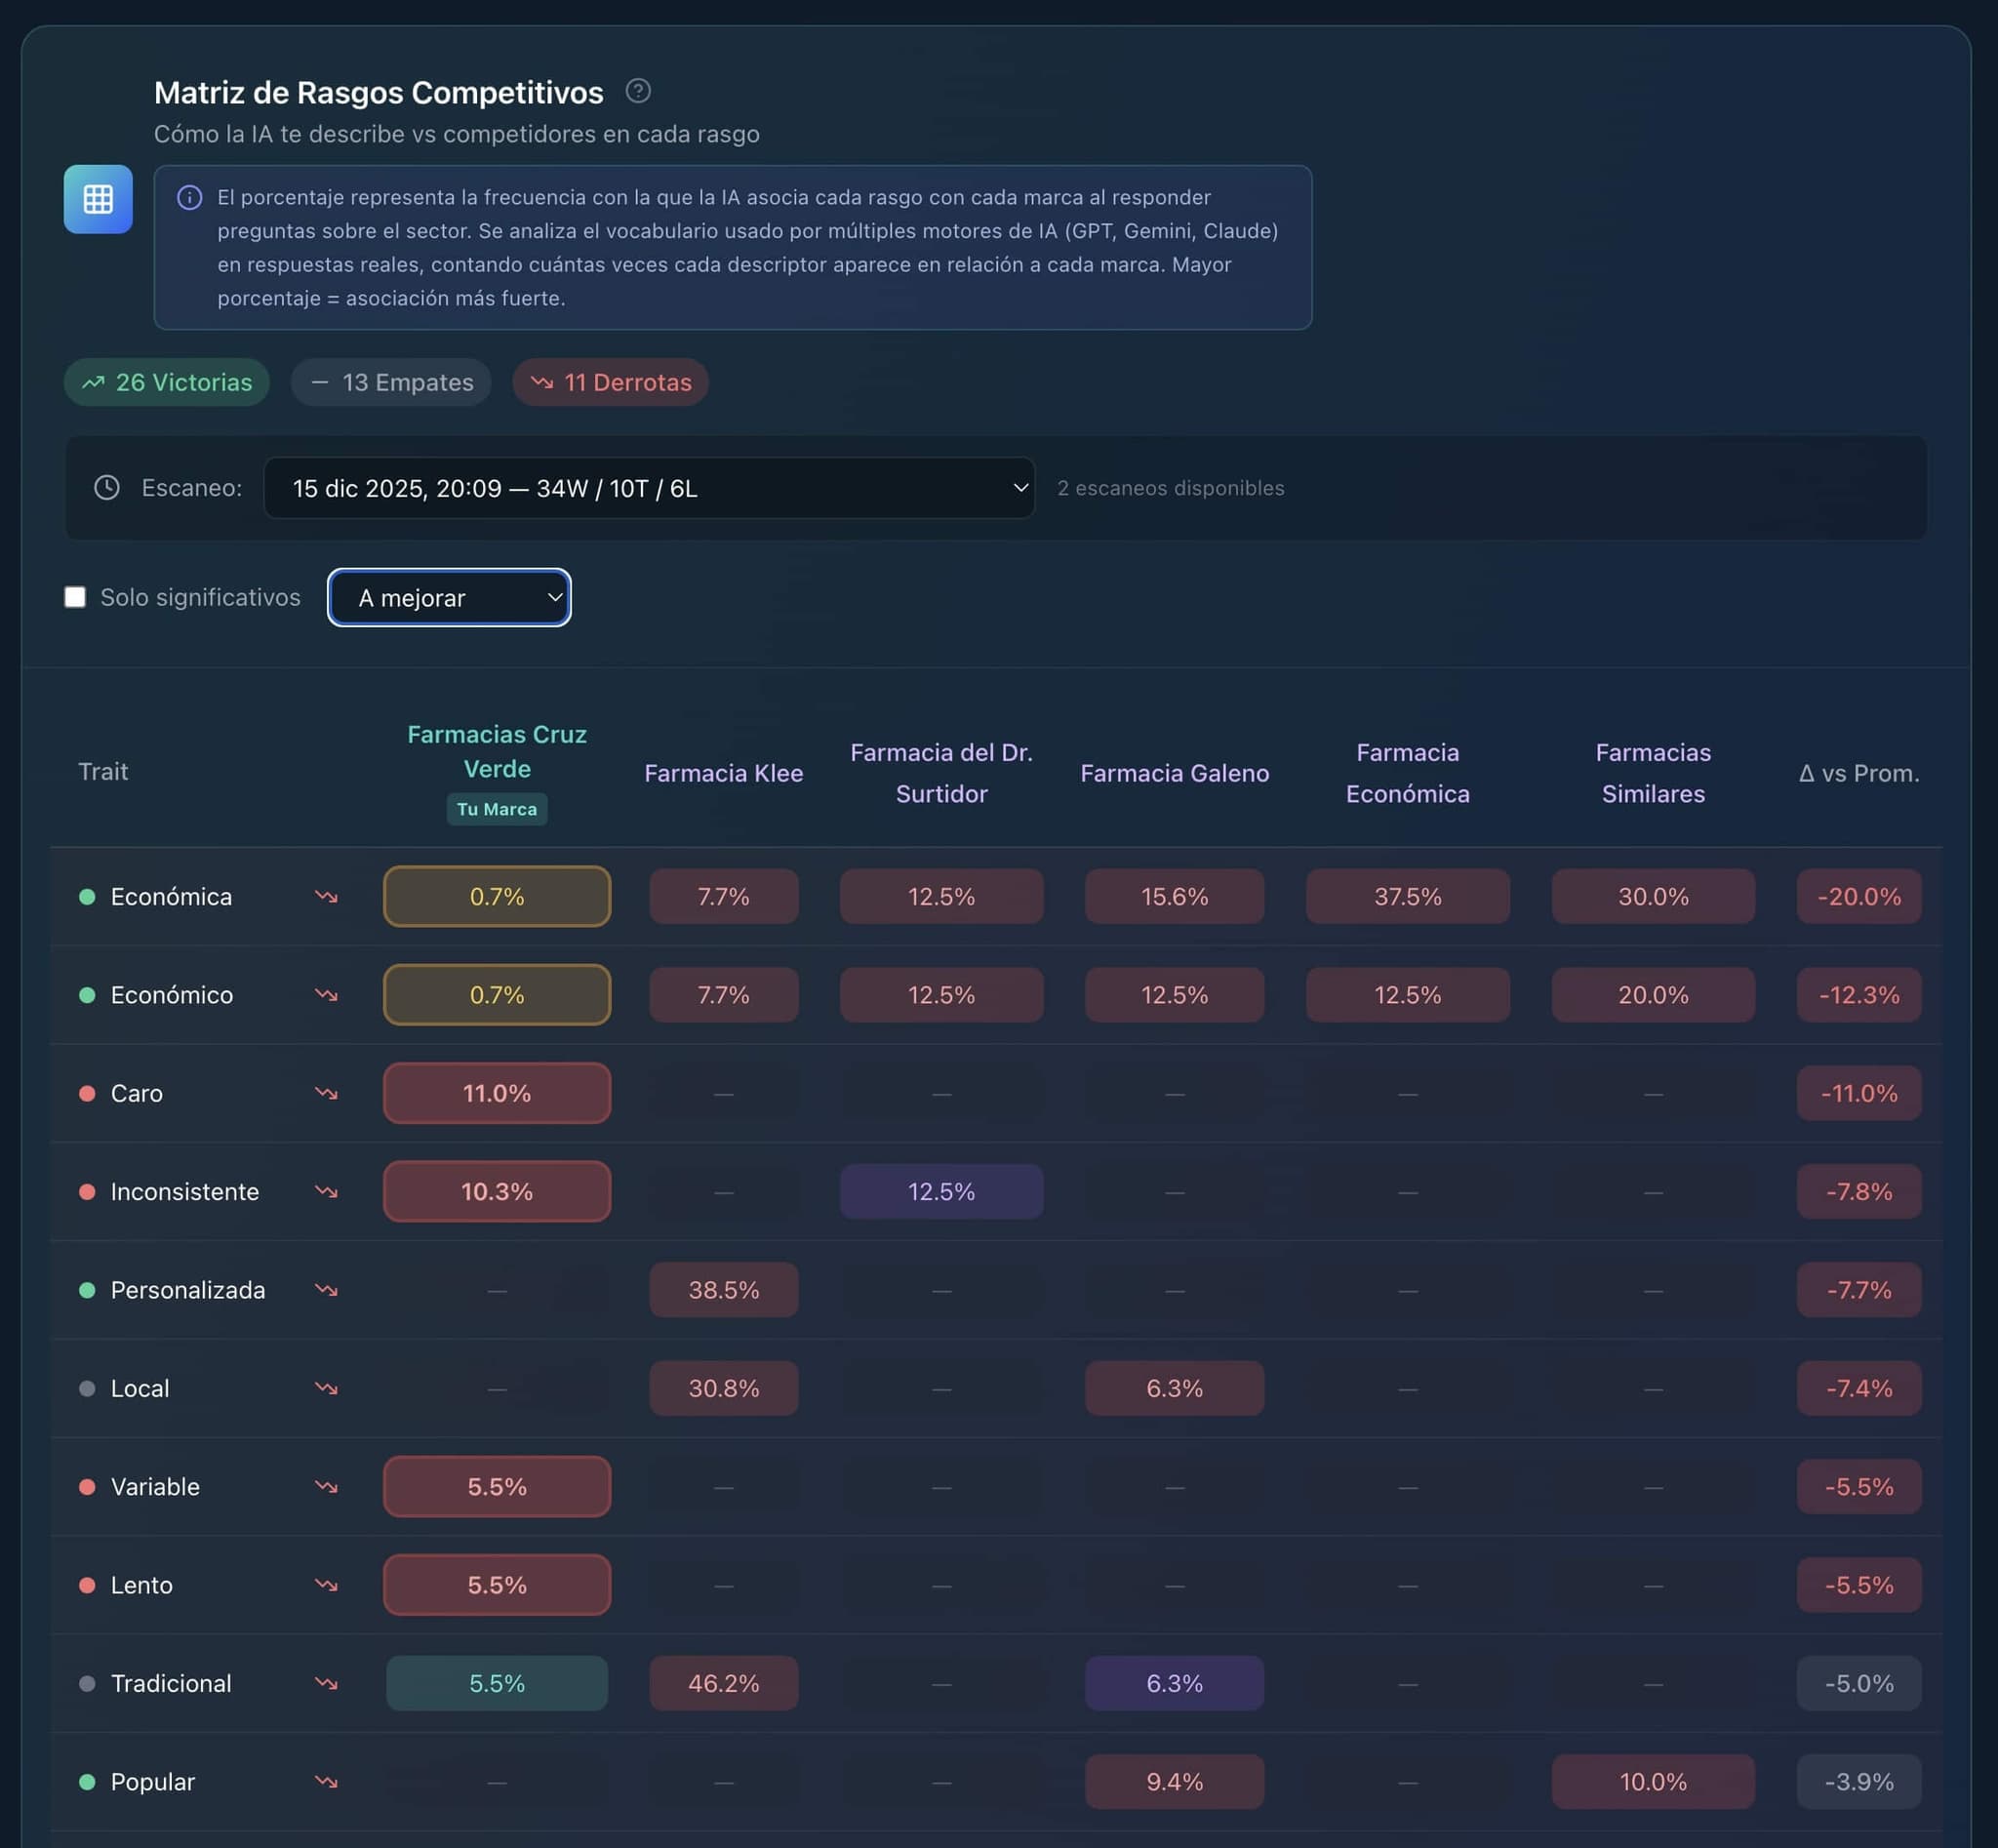Screen dimensions: 1998x1848
Task: Click the Tu Marca badge
Action: 496,809
